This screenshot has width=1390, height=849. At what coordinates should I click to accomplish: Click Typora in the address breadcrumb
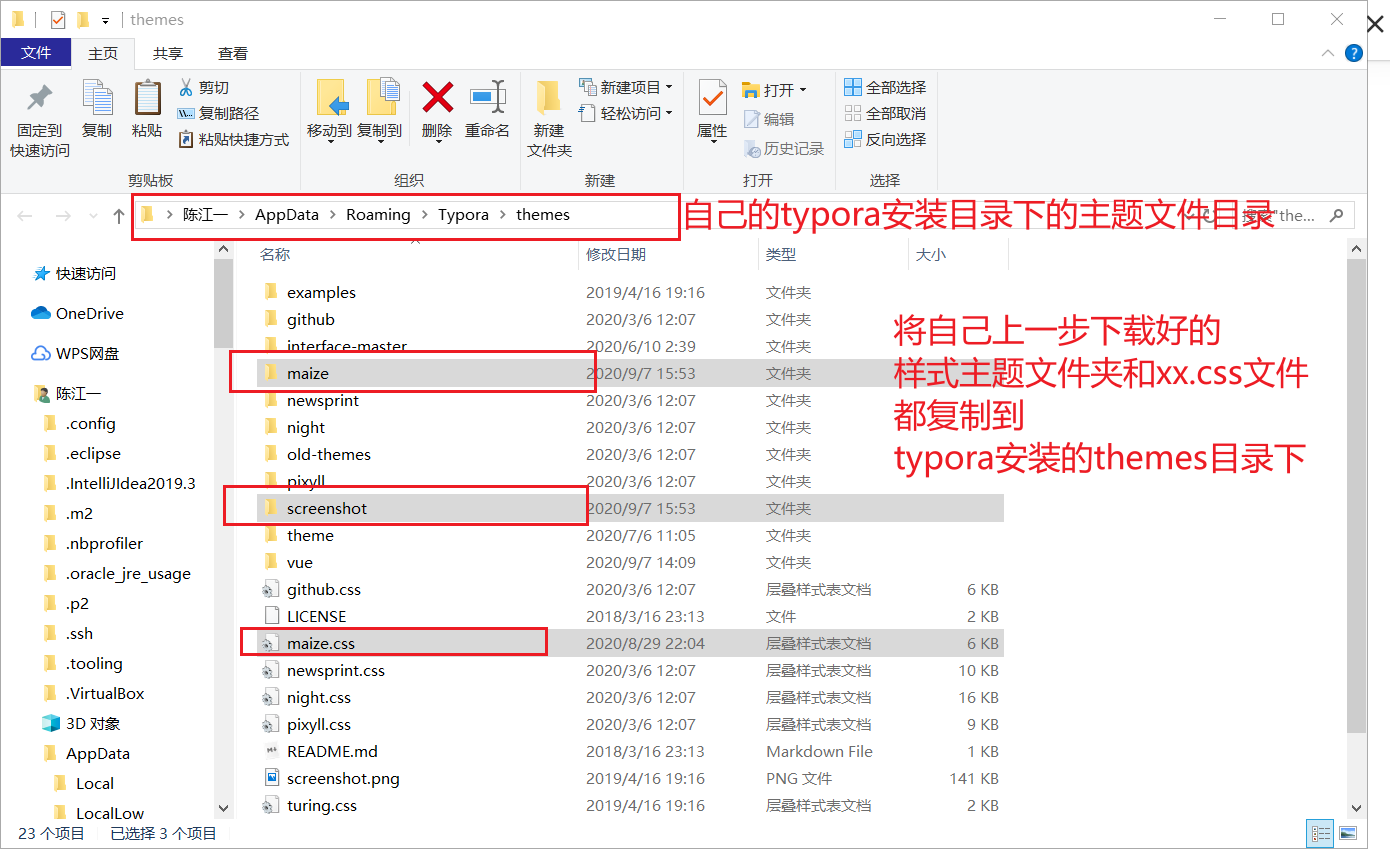click(463, 215)
